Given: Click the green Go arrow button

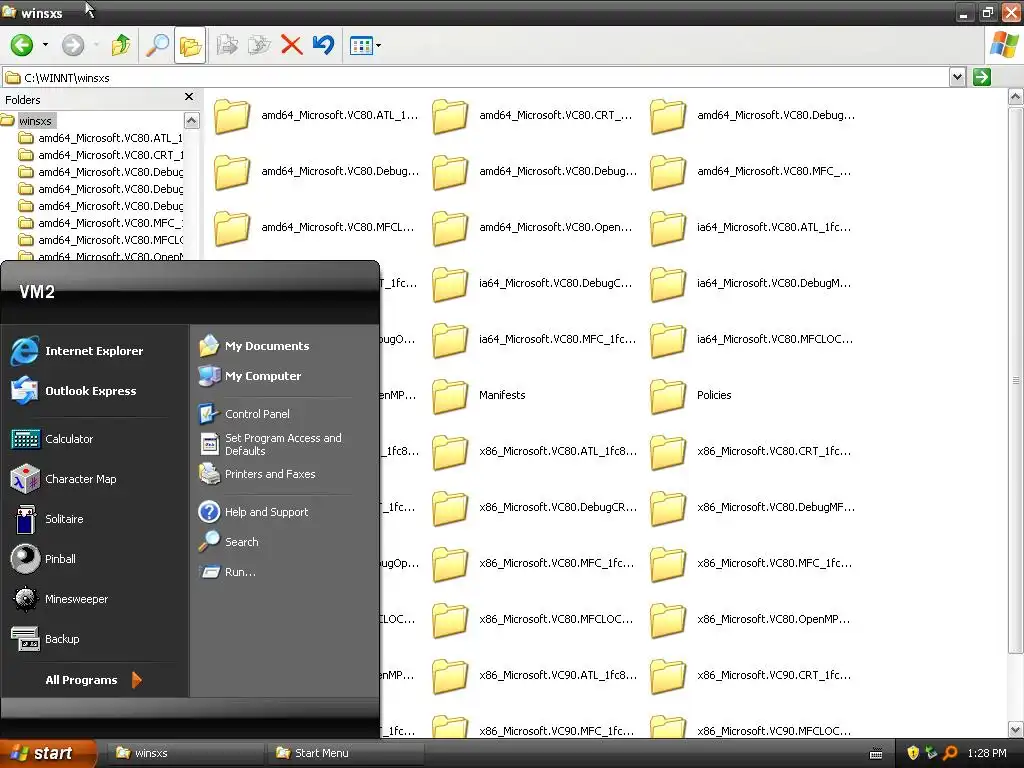Looking at the screenshot, I should point(981,77).
